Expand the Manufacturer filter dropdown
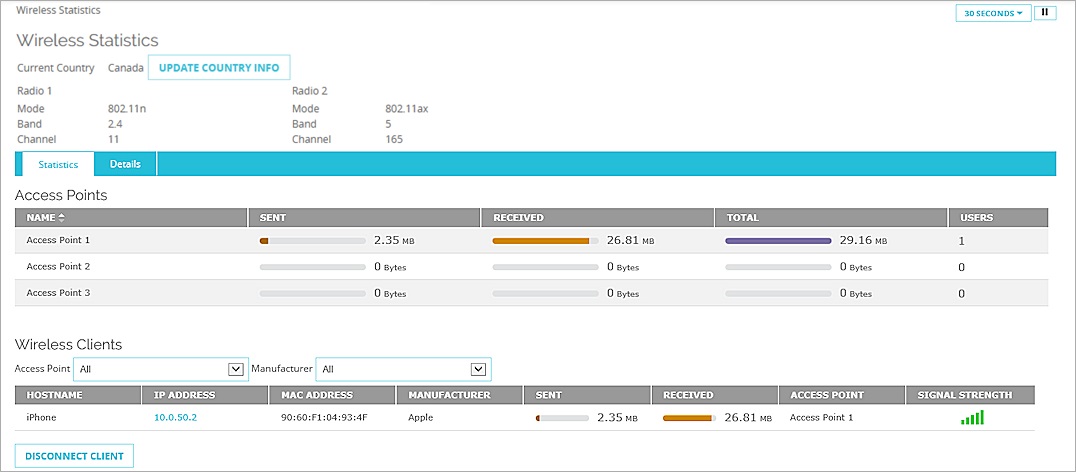The image size is (1076, 472). click(403, 369)
